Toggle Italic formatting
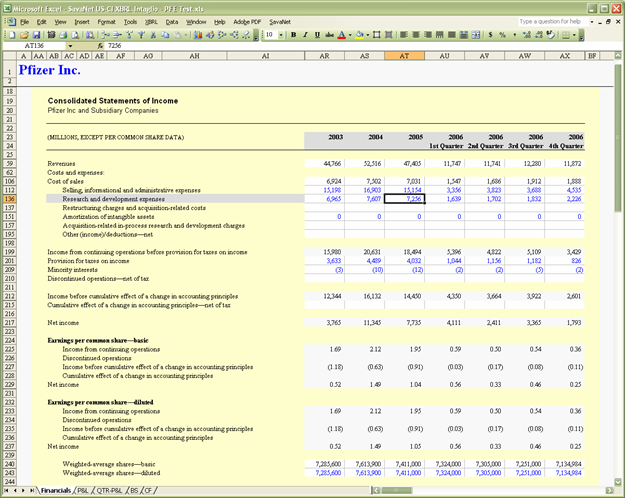 [x=305, y=35]
